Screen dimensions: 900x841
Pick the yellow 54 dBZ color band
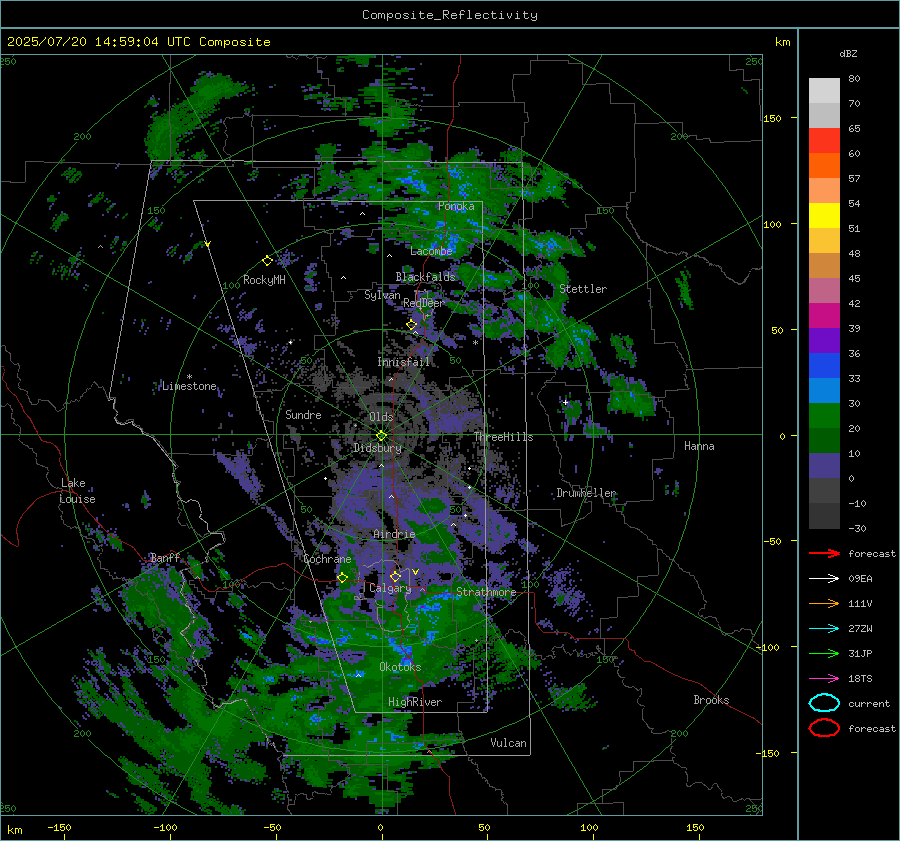click(x=824, y=215)
